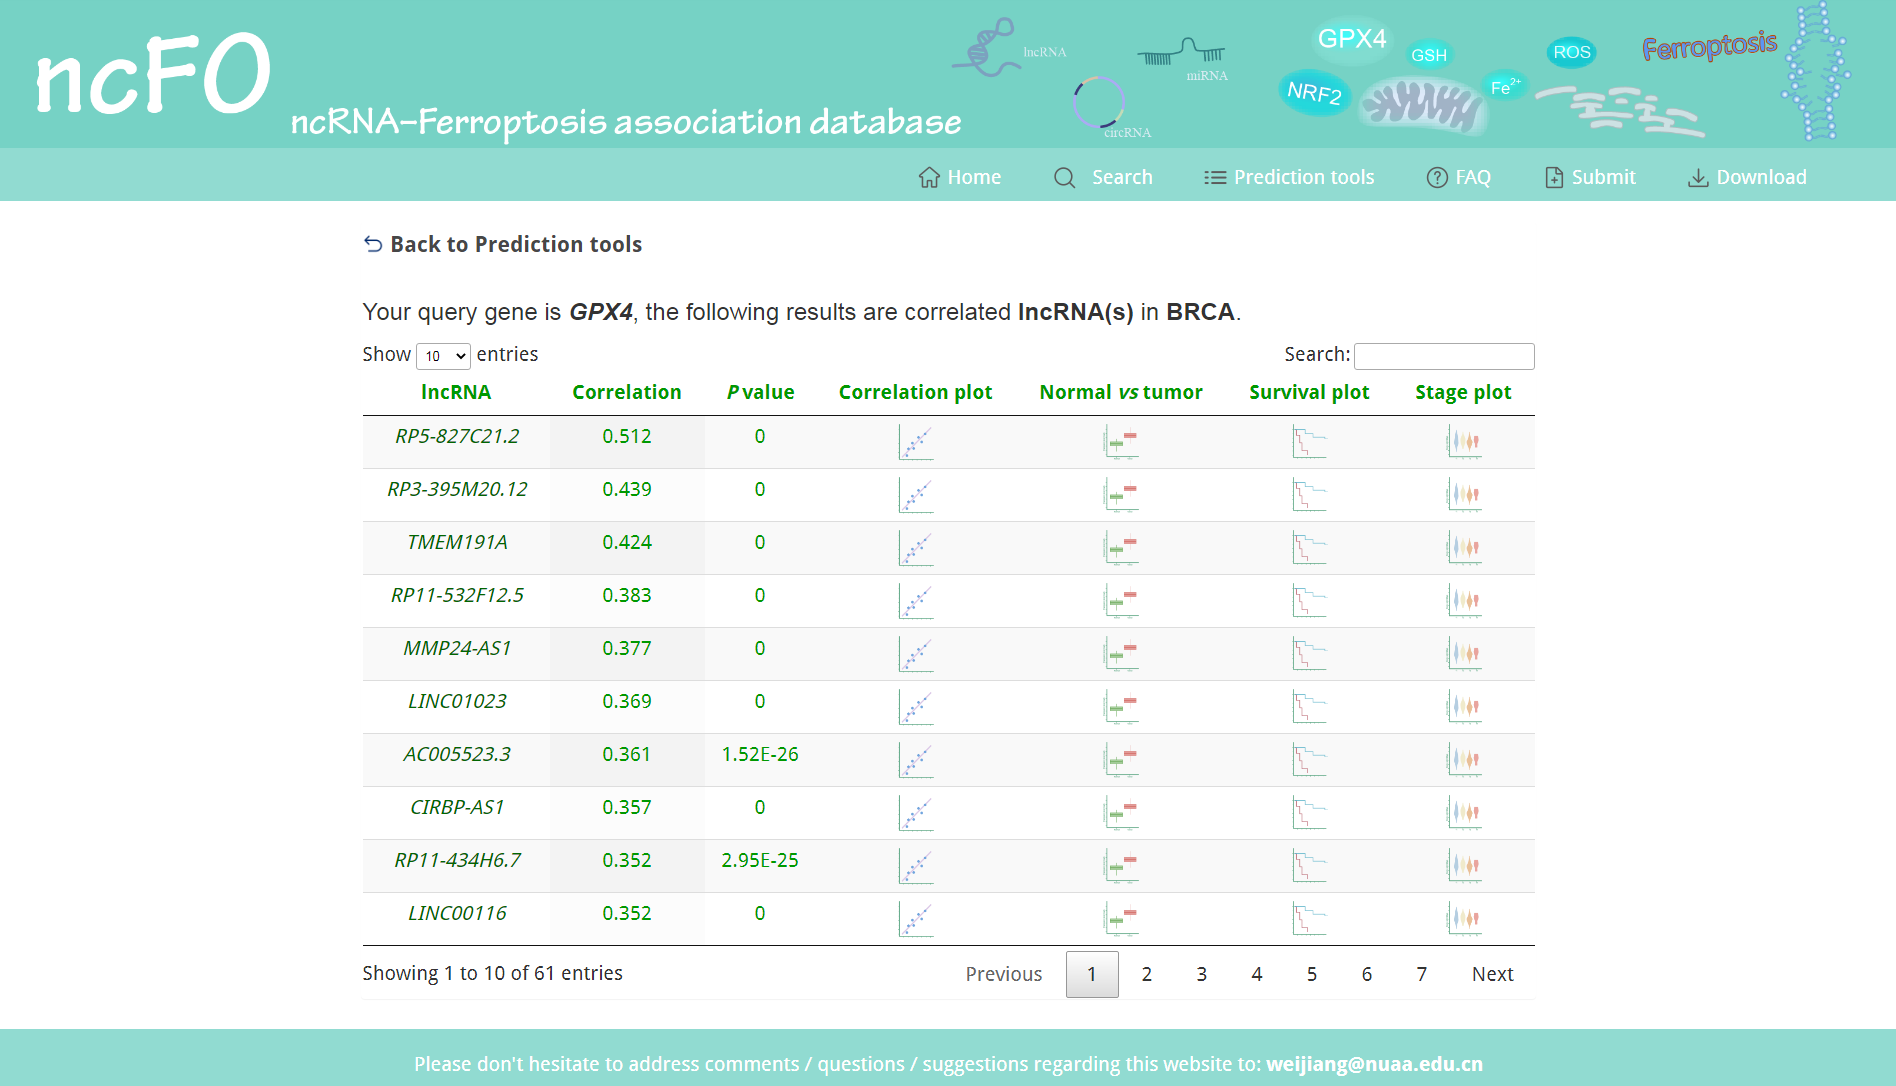Open the Show entries dropdown

[443, 356]
